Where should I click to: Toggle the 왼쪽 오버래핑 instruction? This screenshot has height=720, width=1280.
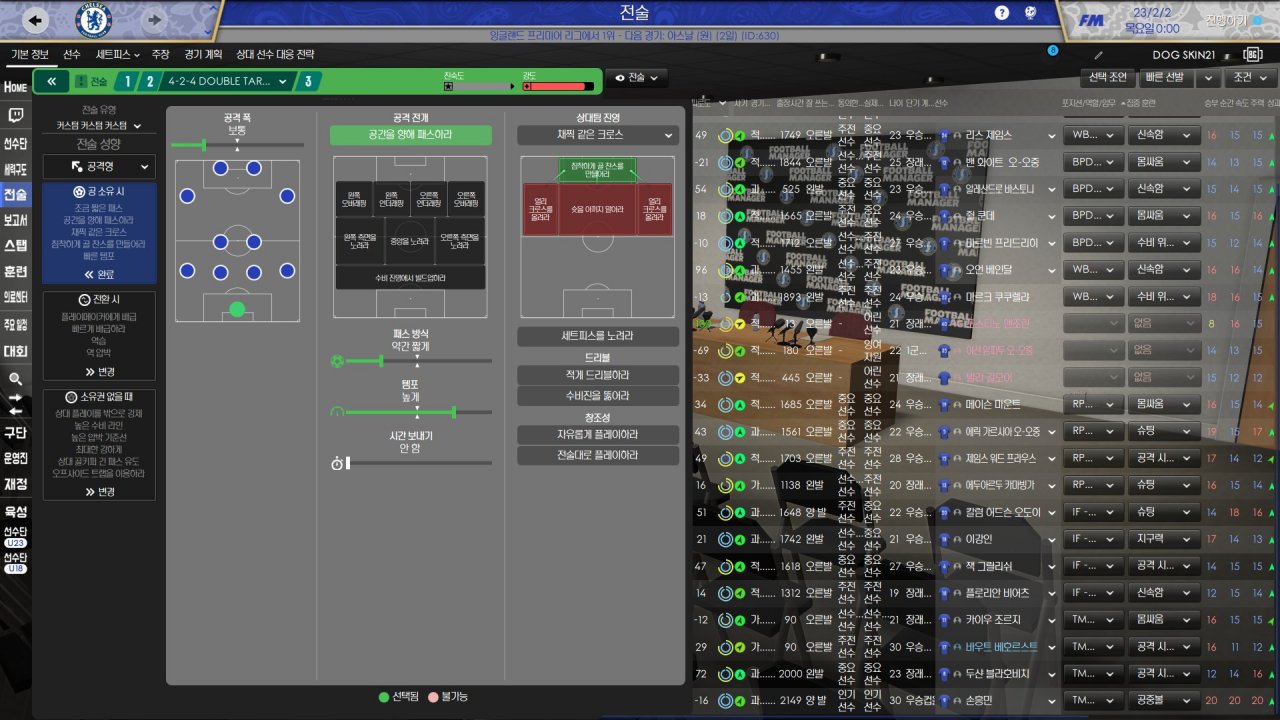354,200
